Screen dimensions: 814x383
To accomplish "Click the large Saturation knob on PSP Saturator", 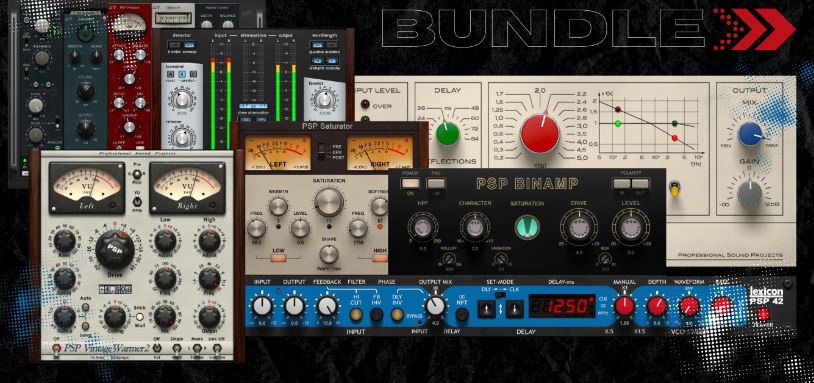I will click(329, 202).
